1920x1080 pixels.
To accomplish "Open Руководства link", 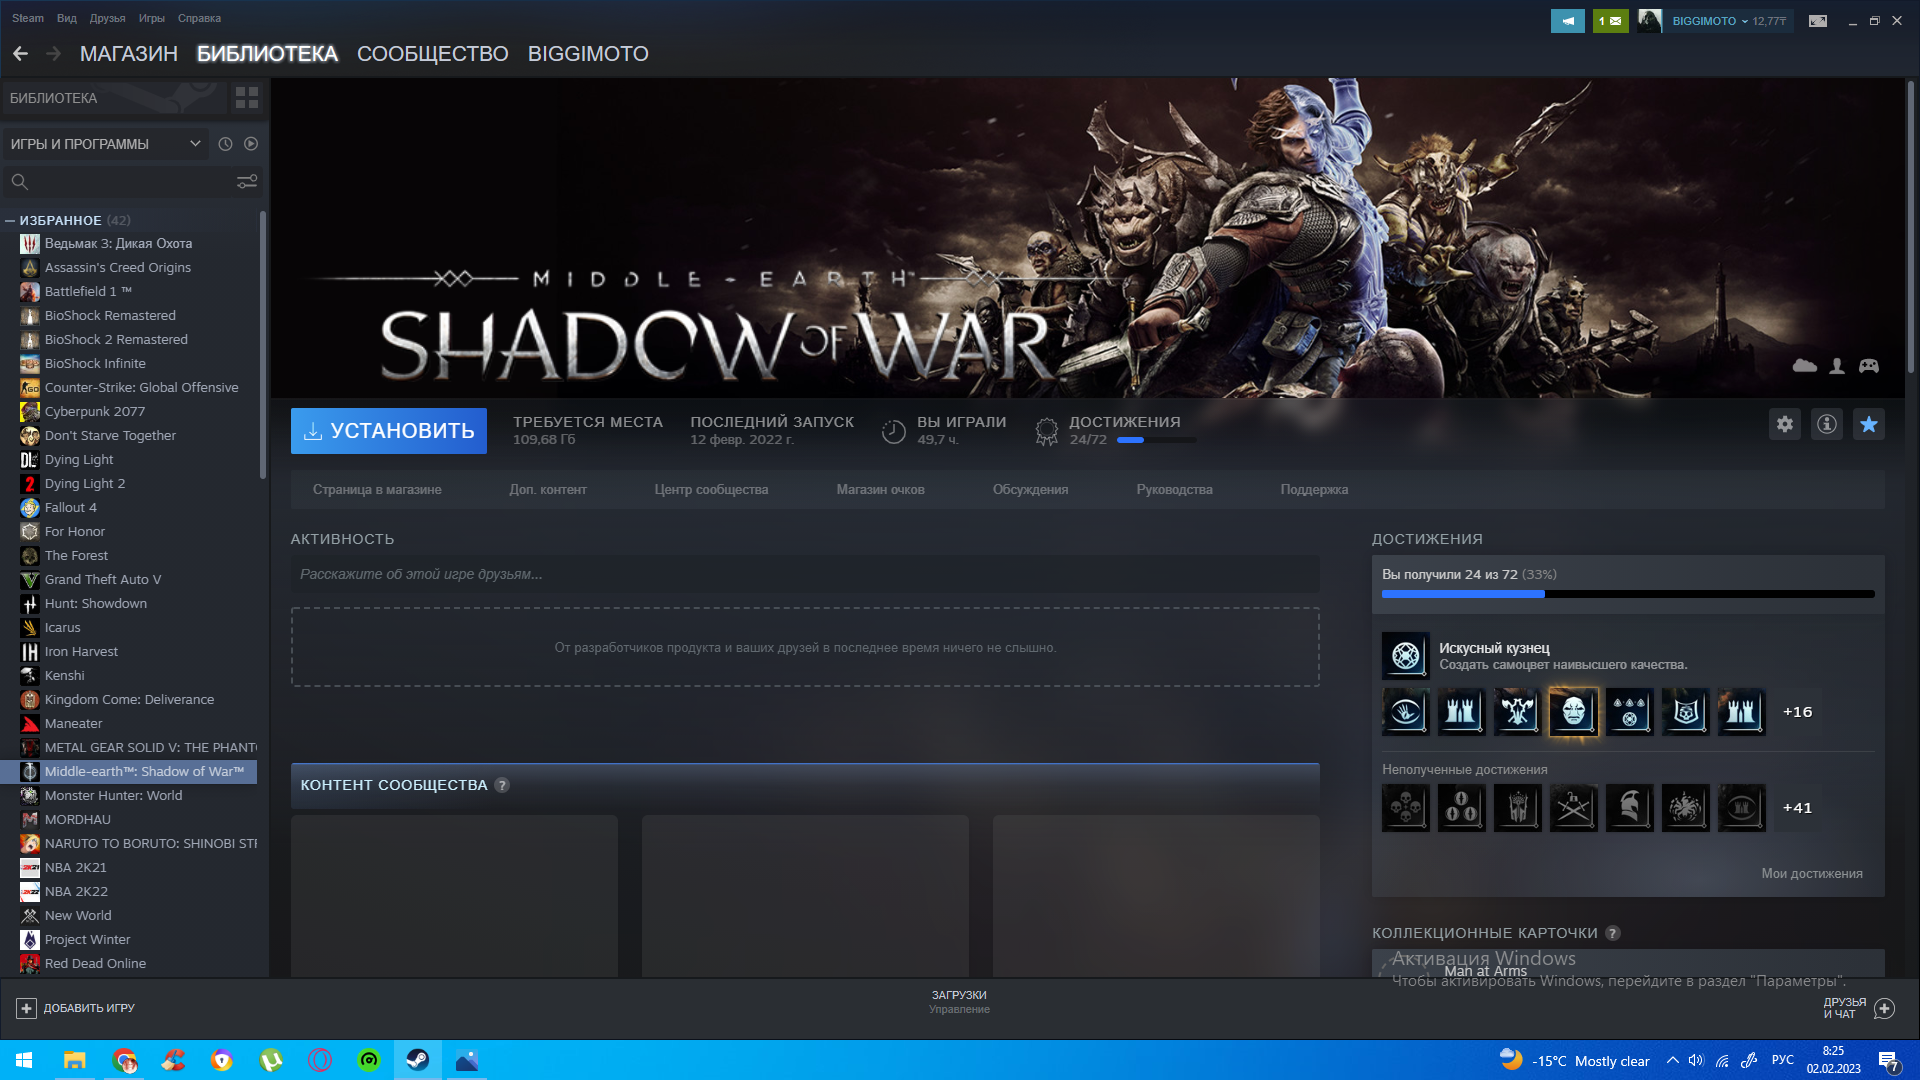I will [x=1175, y=490].
